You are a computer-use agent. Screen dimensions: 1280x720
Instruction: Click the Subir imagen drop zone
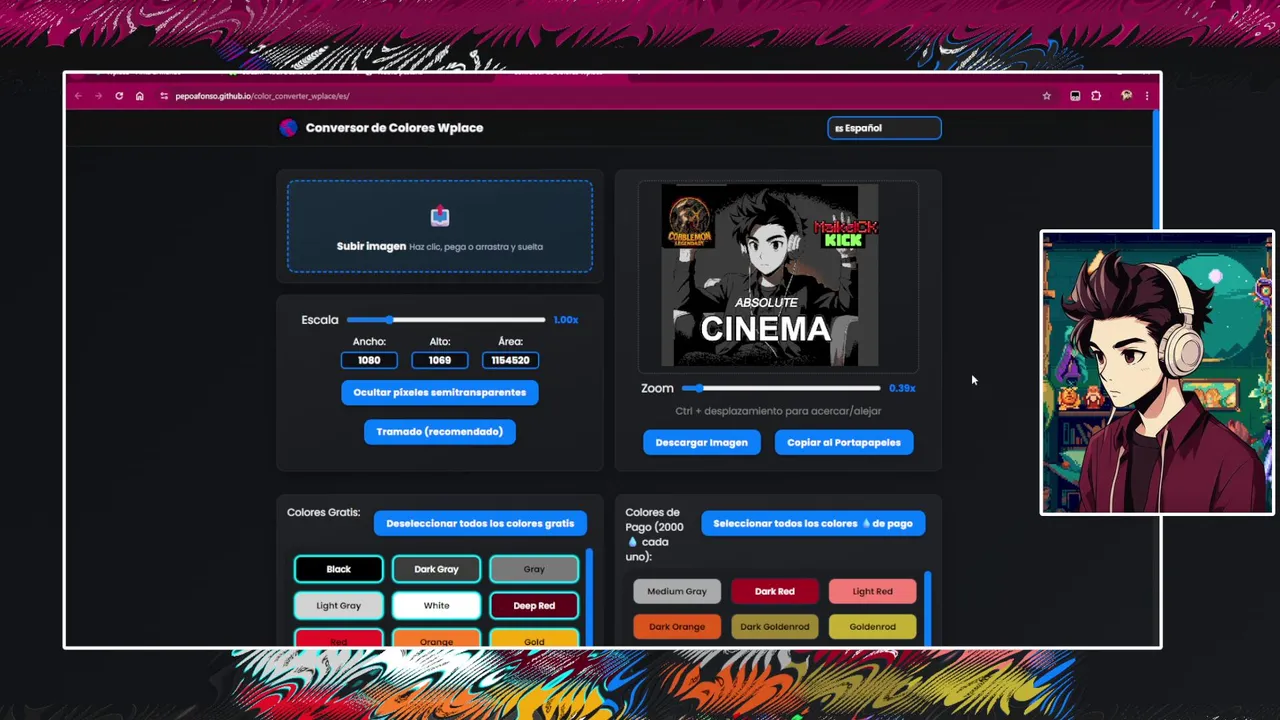(x=440, y=226)
